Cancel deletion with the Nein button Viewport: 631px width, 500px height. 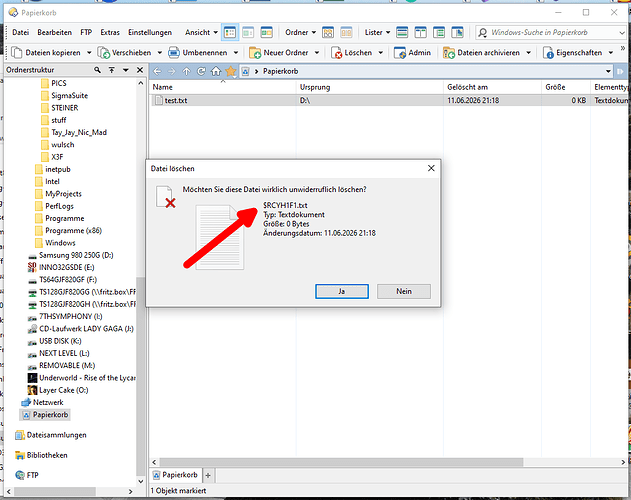point(404,291)
